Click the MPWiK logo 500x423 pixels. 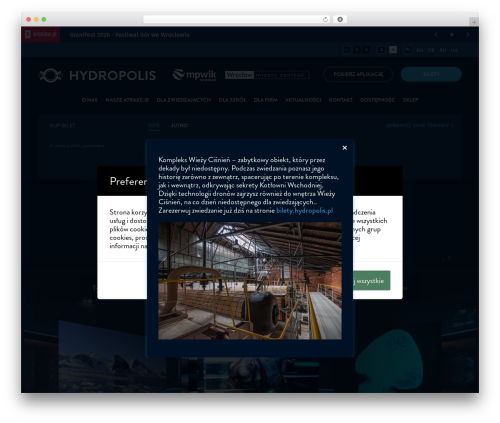(194, 75)
